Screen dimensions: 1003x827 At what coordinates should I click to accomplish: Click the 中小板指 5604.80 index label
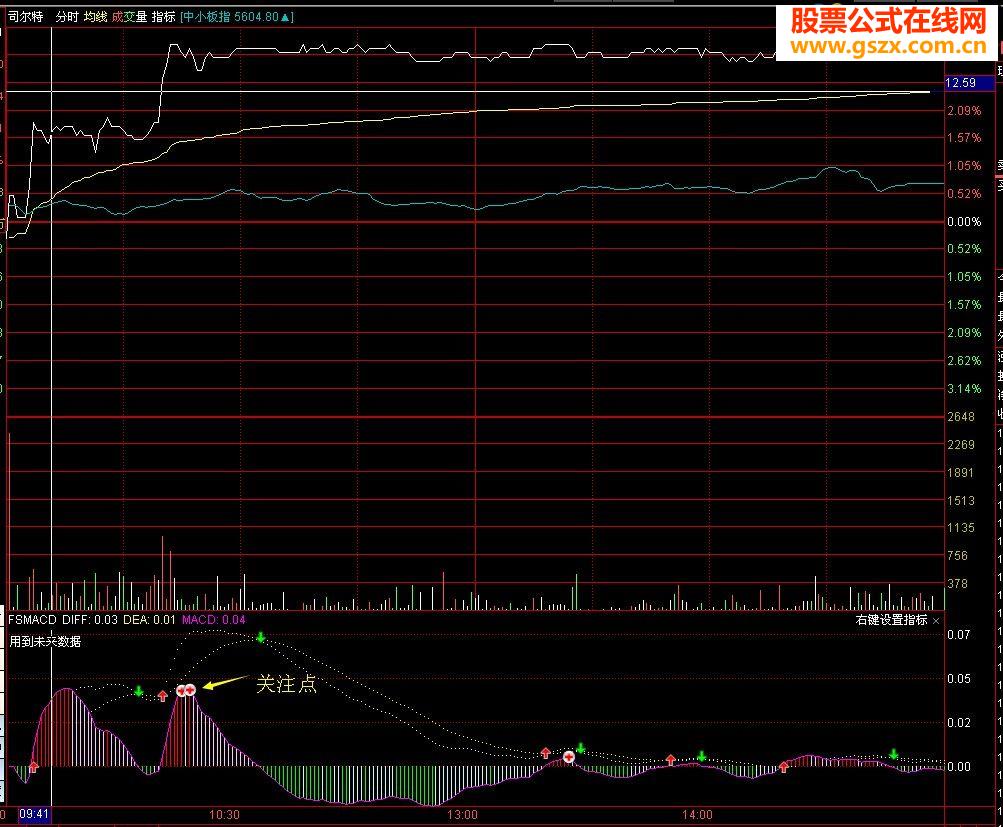(x=237, y=17)
